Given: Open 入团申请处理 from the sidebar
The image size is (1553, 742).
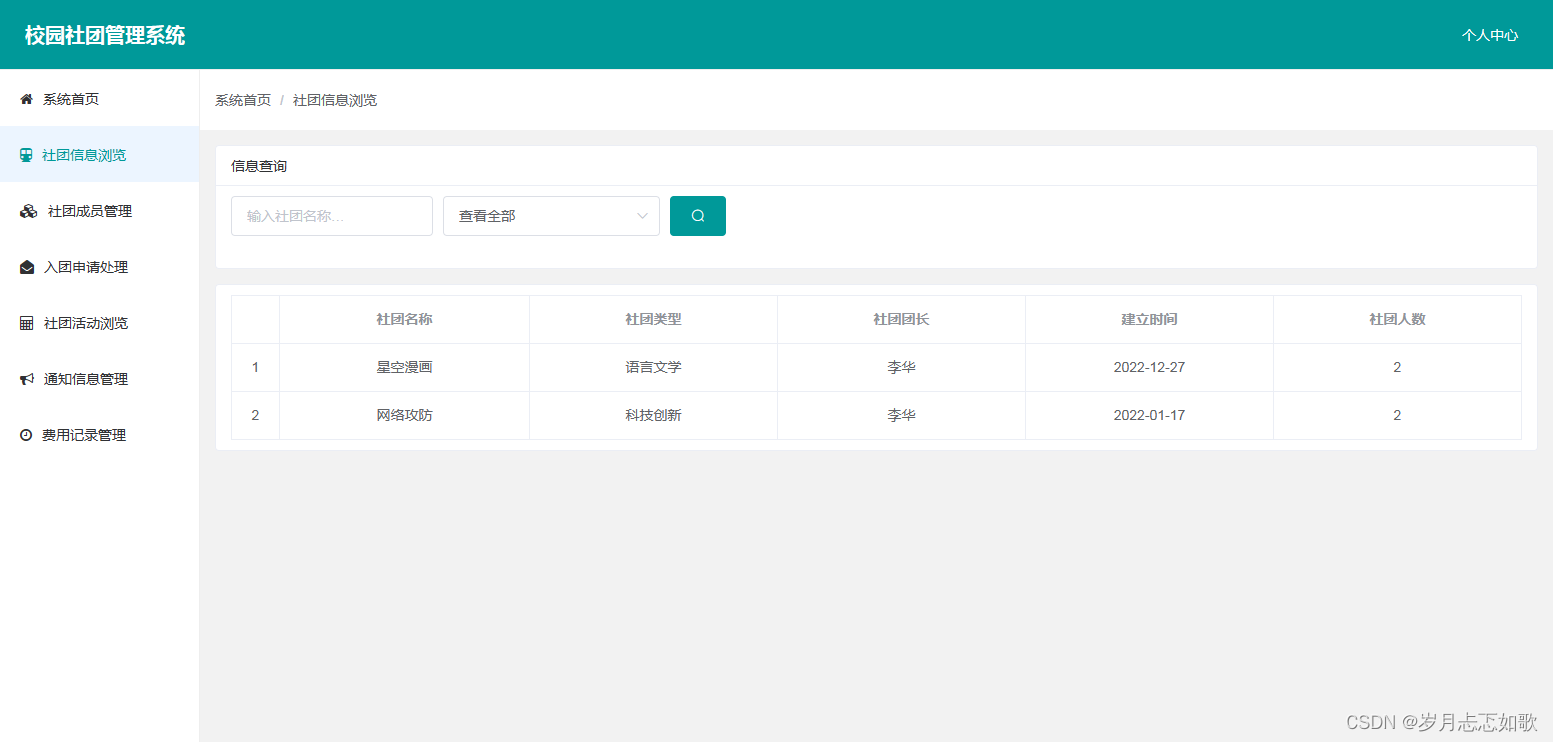Looking at the screenshot, I should [100, 267].
